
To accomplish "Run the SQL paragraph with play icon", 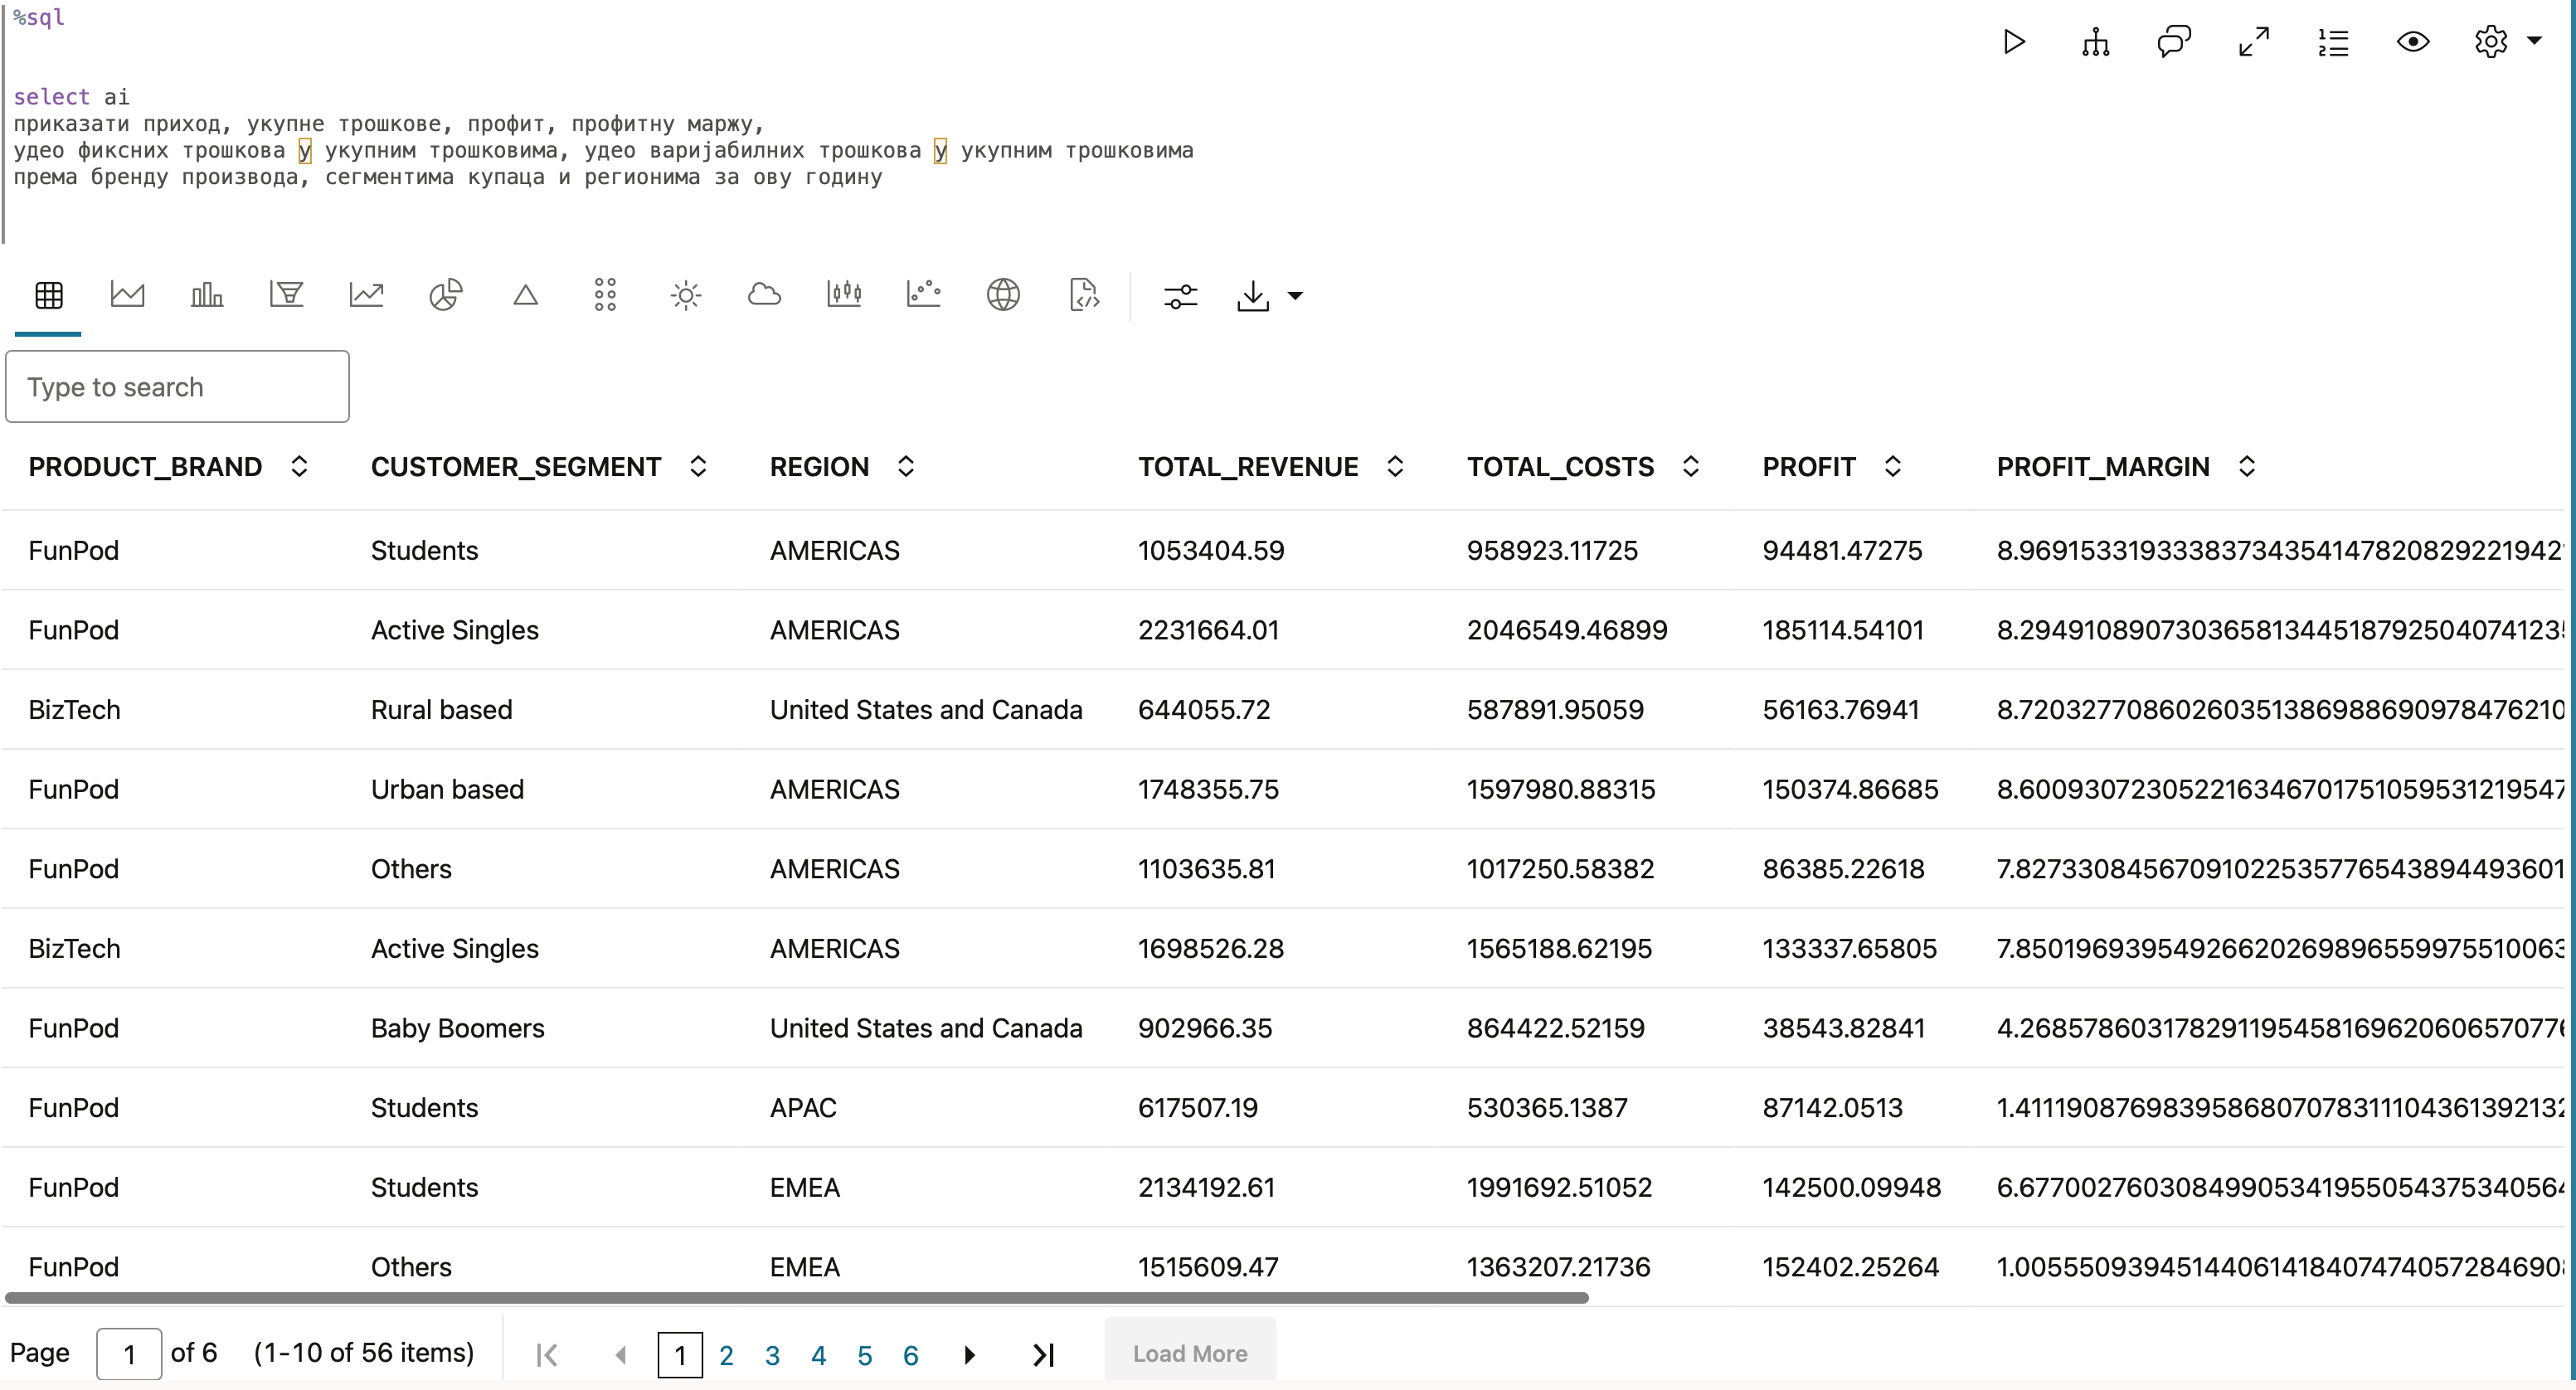I will pos(2015,42).
